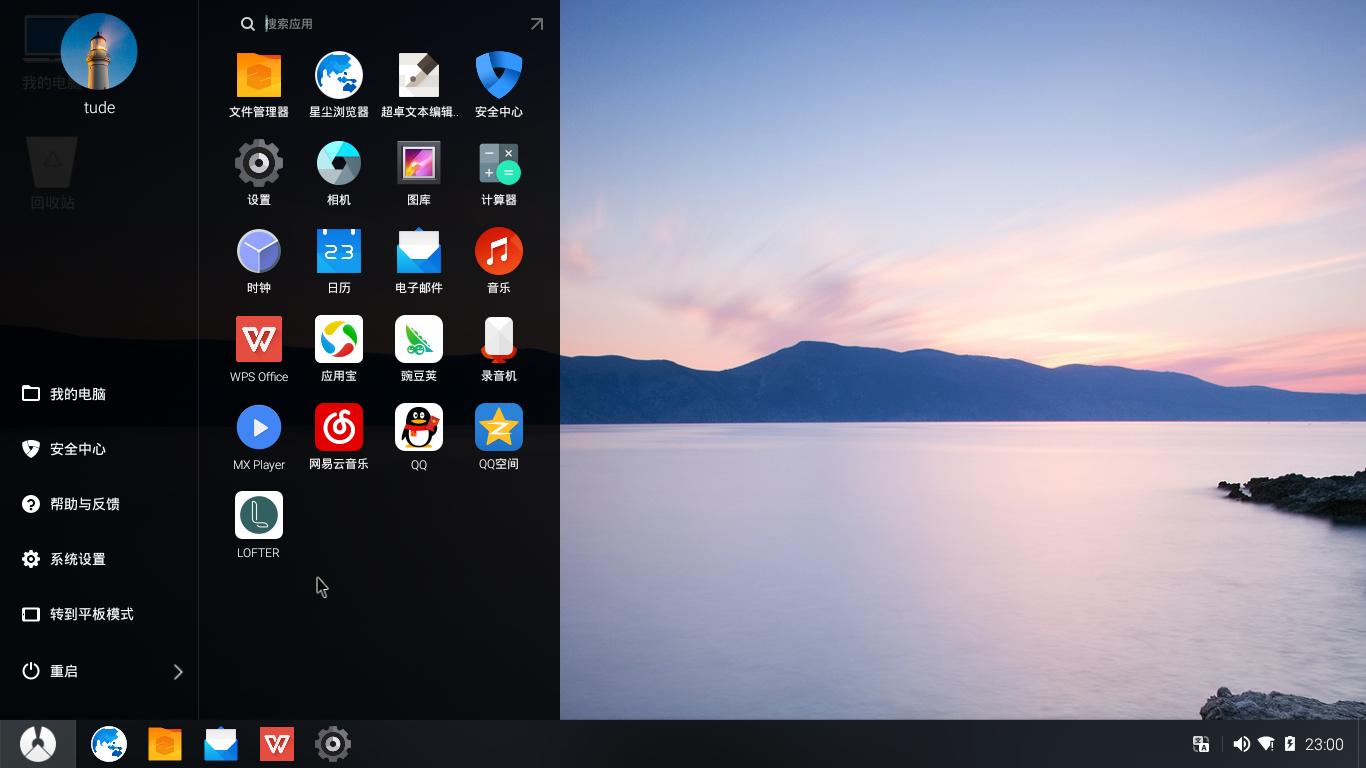Click the tude user avatar

click(99, 52)
